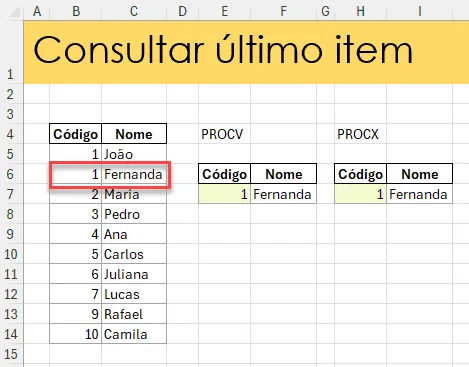Image resolution: width=469 pixels, height=367 pixels.
Task: Select column F header
Action: point(284,11)
